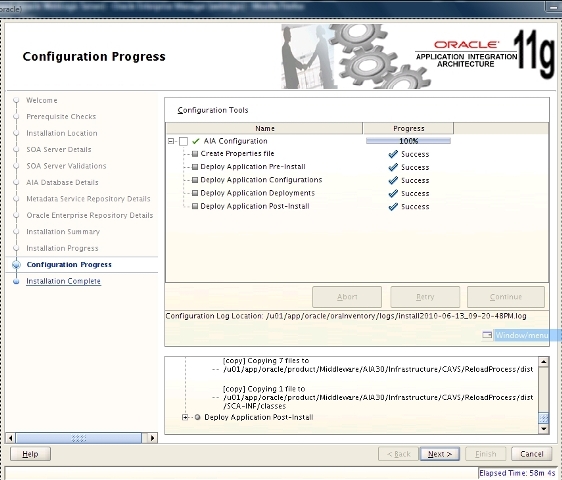Viewport: 562px width, 480px height.
Task: Click the log panel scroll up arrow
Action: (544, 362)
